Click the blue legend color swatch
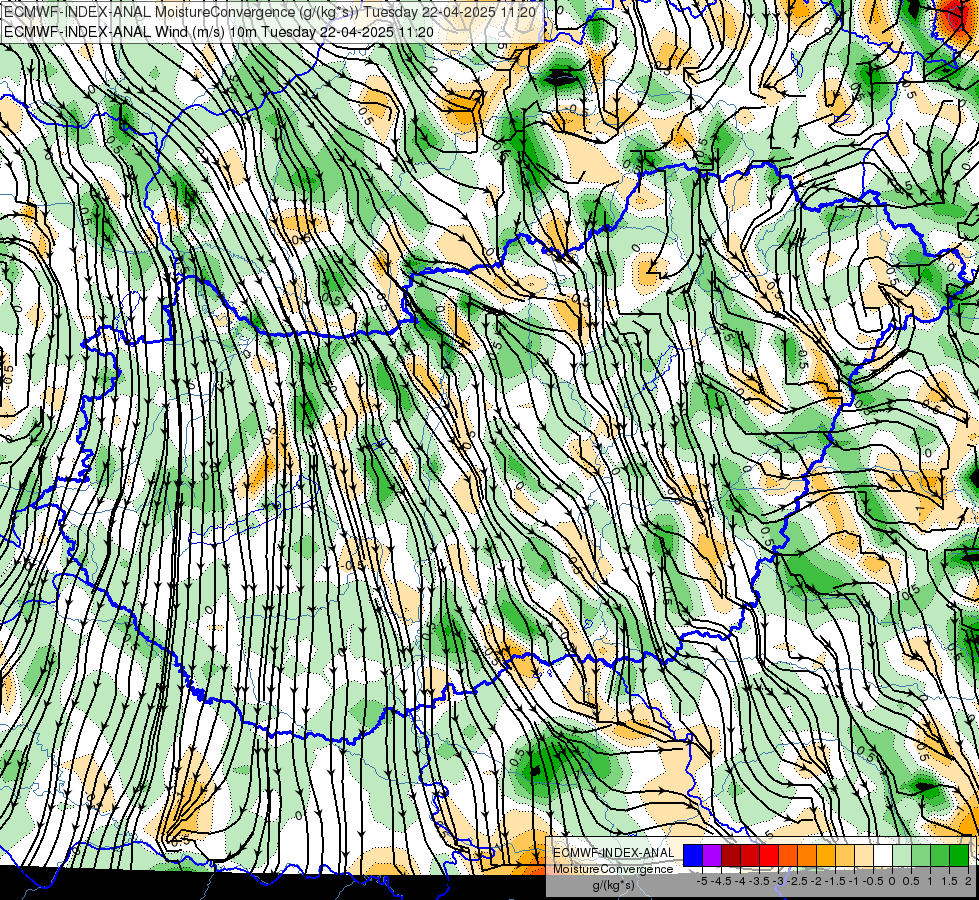The image size is (979, 900). tap(693, 856)
